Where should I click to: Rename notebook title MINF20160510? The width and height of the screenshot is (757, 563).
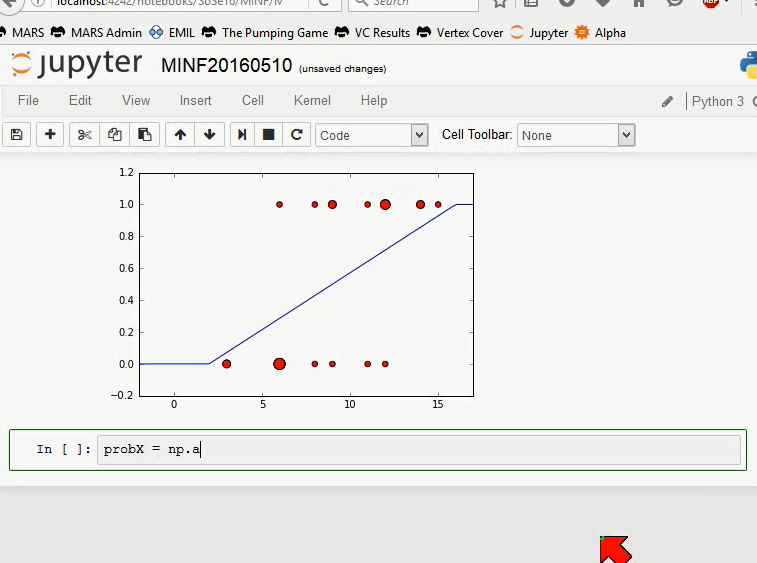(x=226, y=66)
